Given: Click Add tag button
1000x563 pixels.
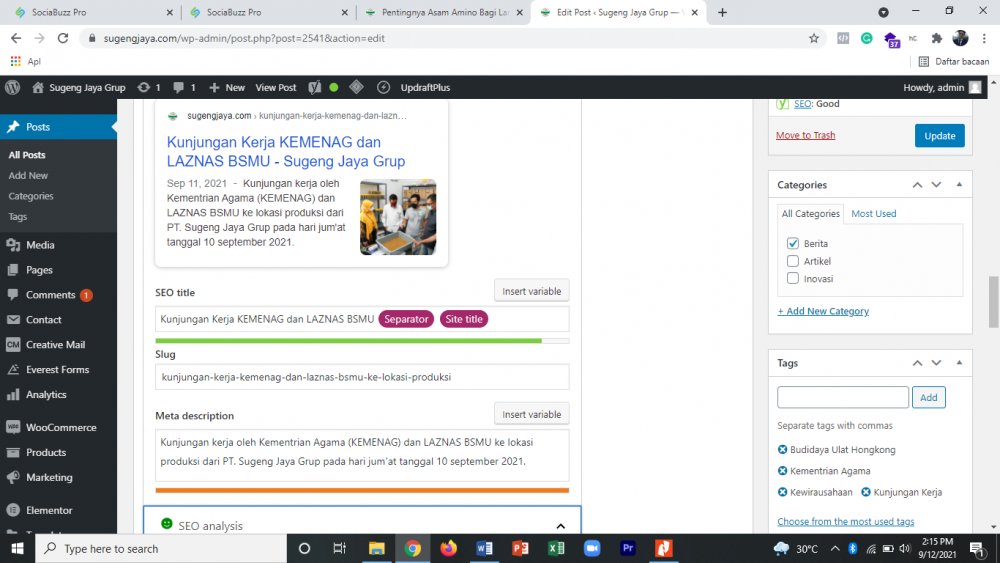Looking at the screenshot, I should coord(929,397).
